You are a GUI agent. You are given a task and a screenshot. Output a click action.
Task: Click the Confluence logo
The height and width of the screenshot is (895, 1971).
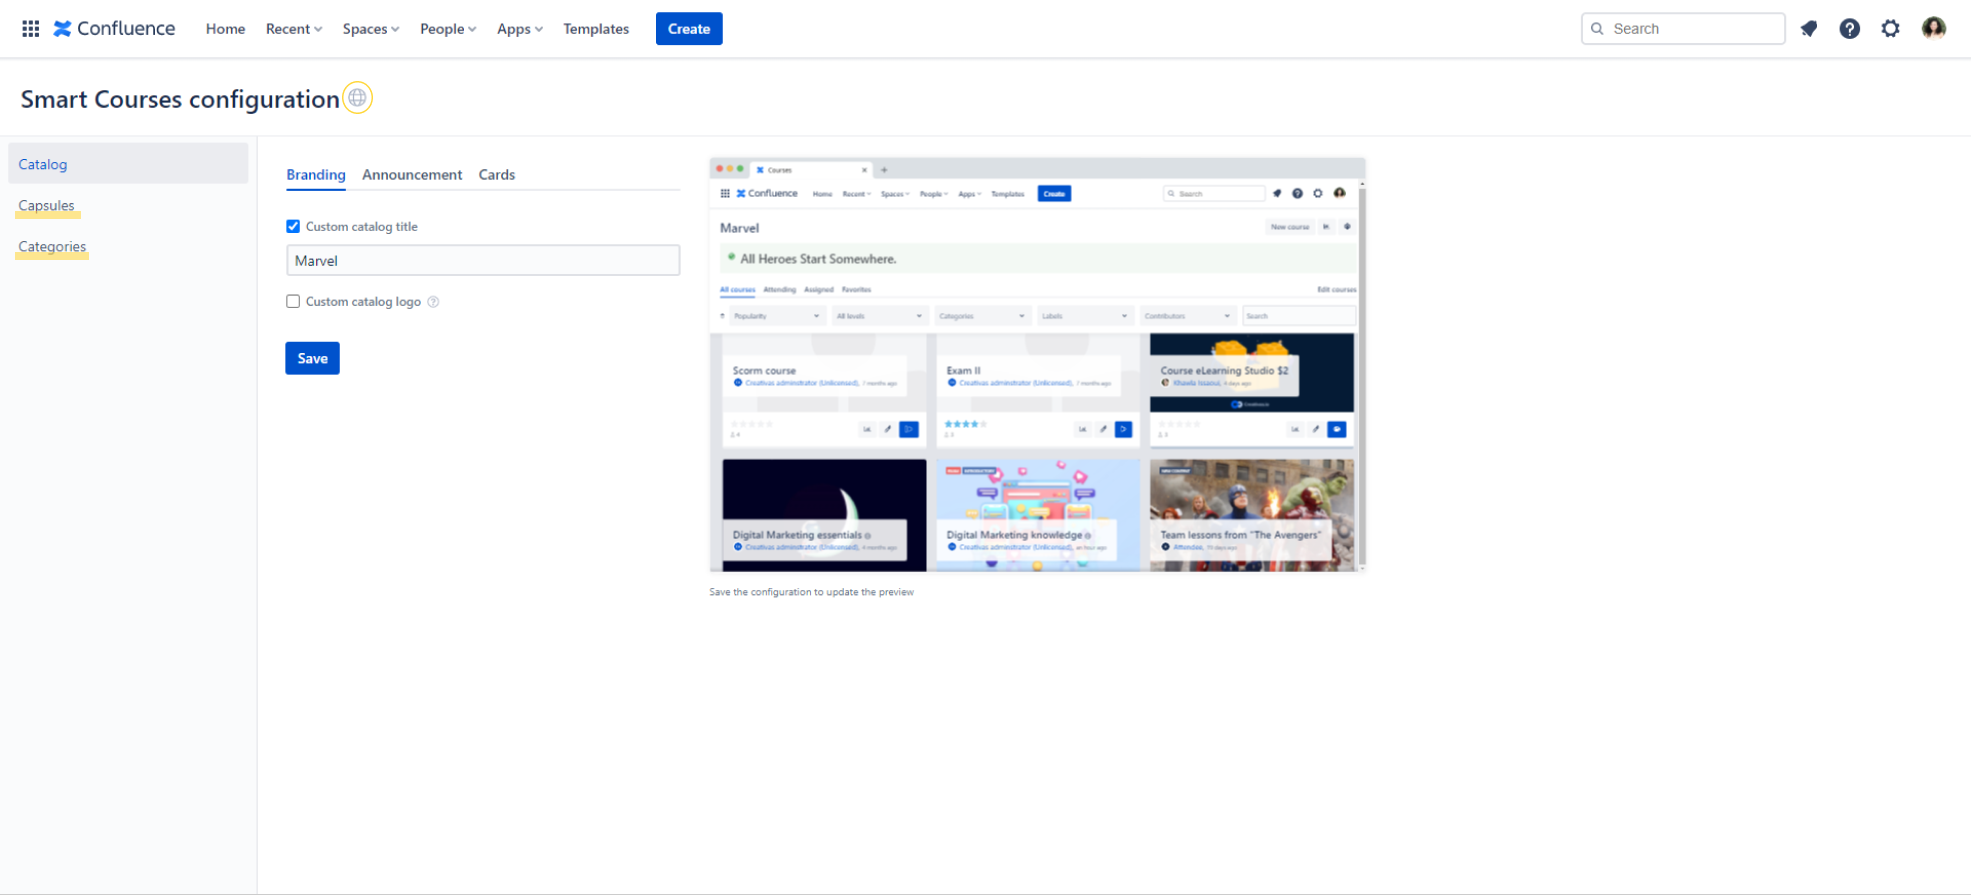tap(114, 29)
